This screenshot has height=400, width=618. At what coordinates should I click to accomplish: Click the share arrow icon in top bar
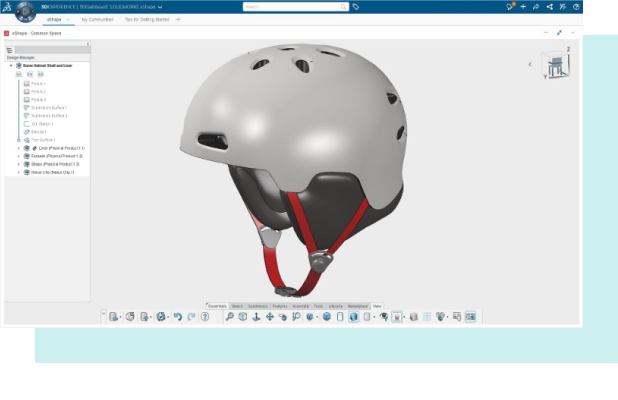[536, 7]
